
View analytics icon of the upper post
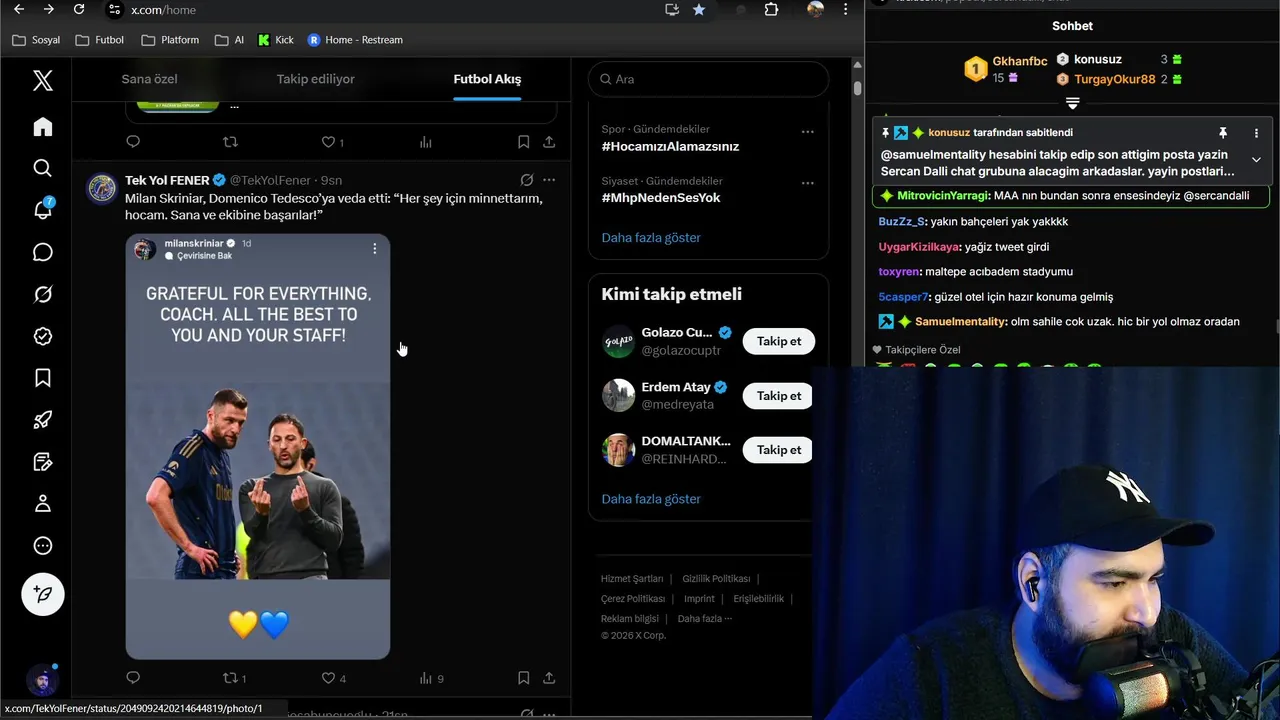coord(426,142)
